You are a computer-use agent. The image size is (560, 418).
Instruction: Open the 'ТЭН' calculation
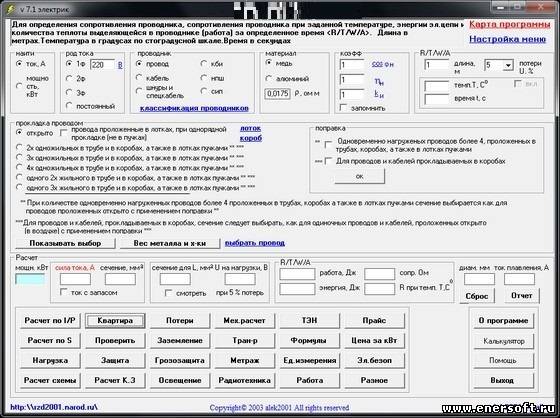309,320
